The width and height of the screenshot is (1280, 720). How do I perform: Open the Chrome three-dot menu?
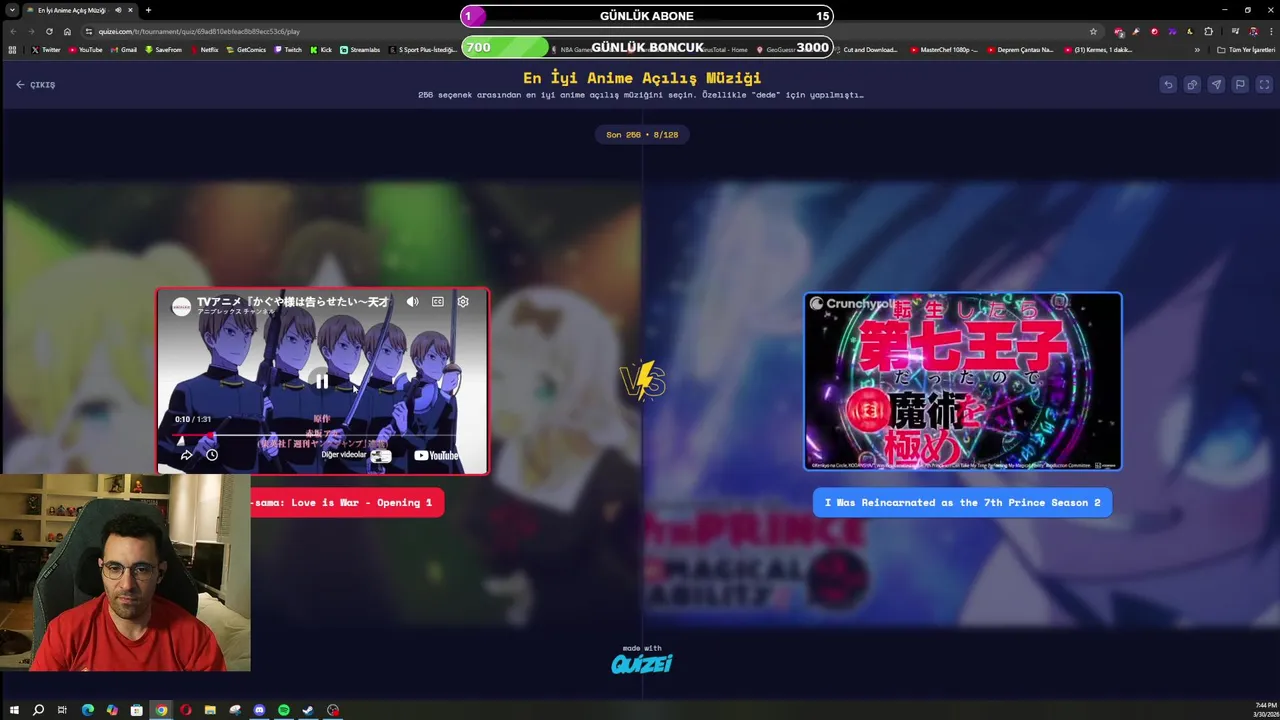1270,31
